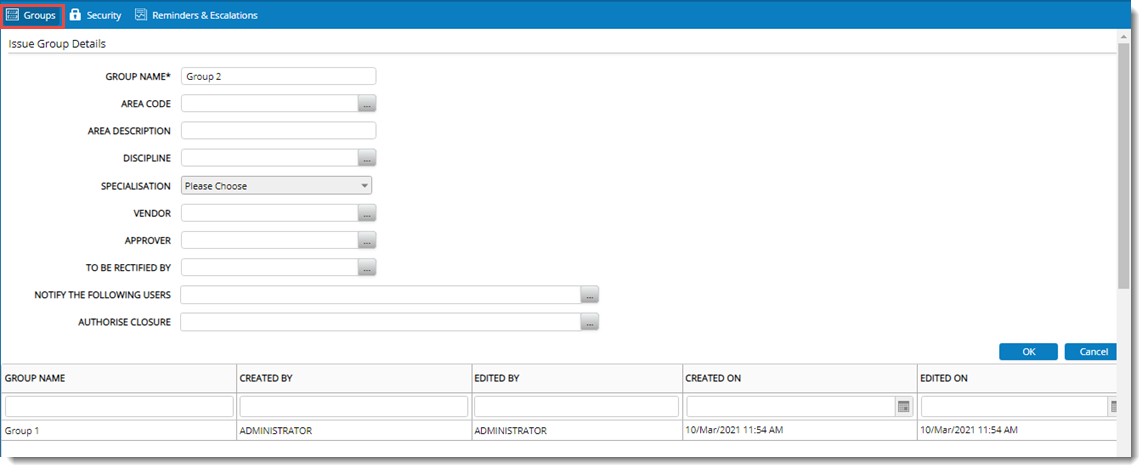Click the Created By column filter box
Image resolution: width=1146 pixels, height=472 pixels.
coord(353,406)
